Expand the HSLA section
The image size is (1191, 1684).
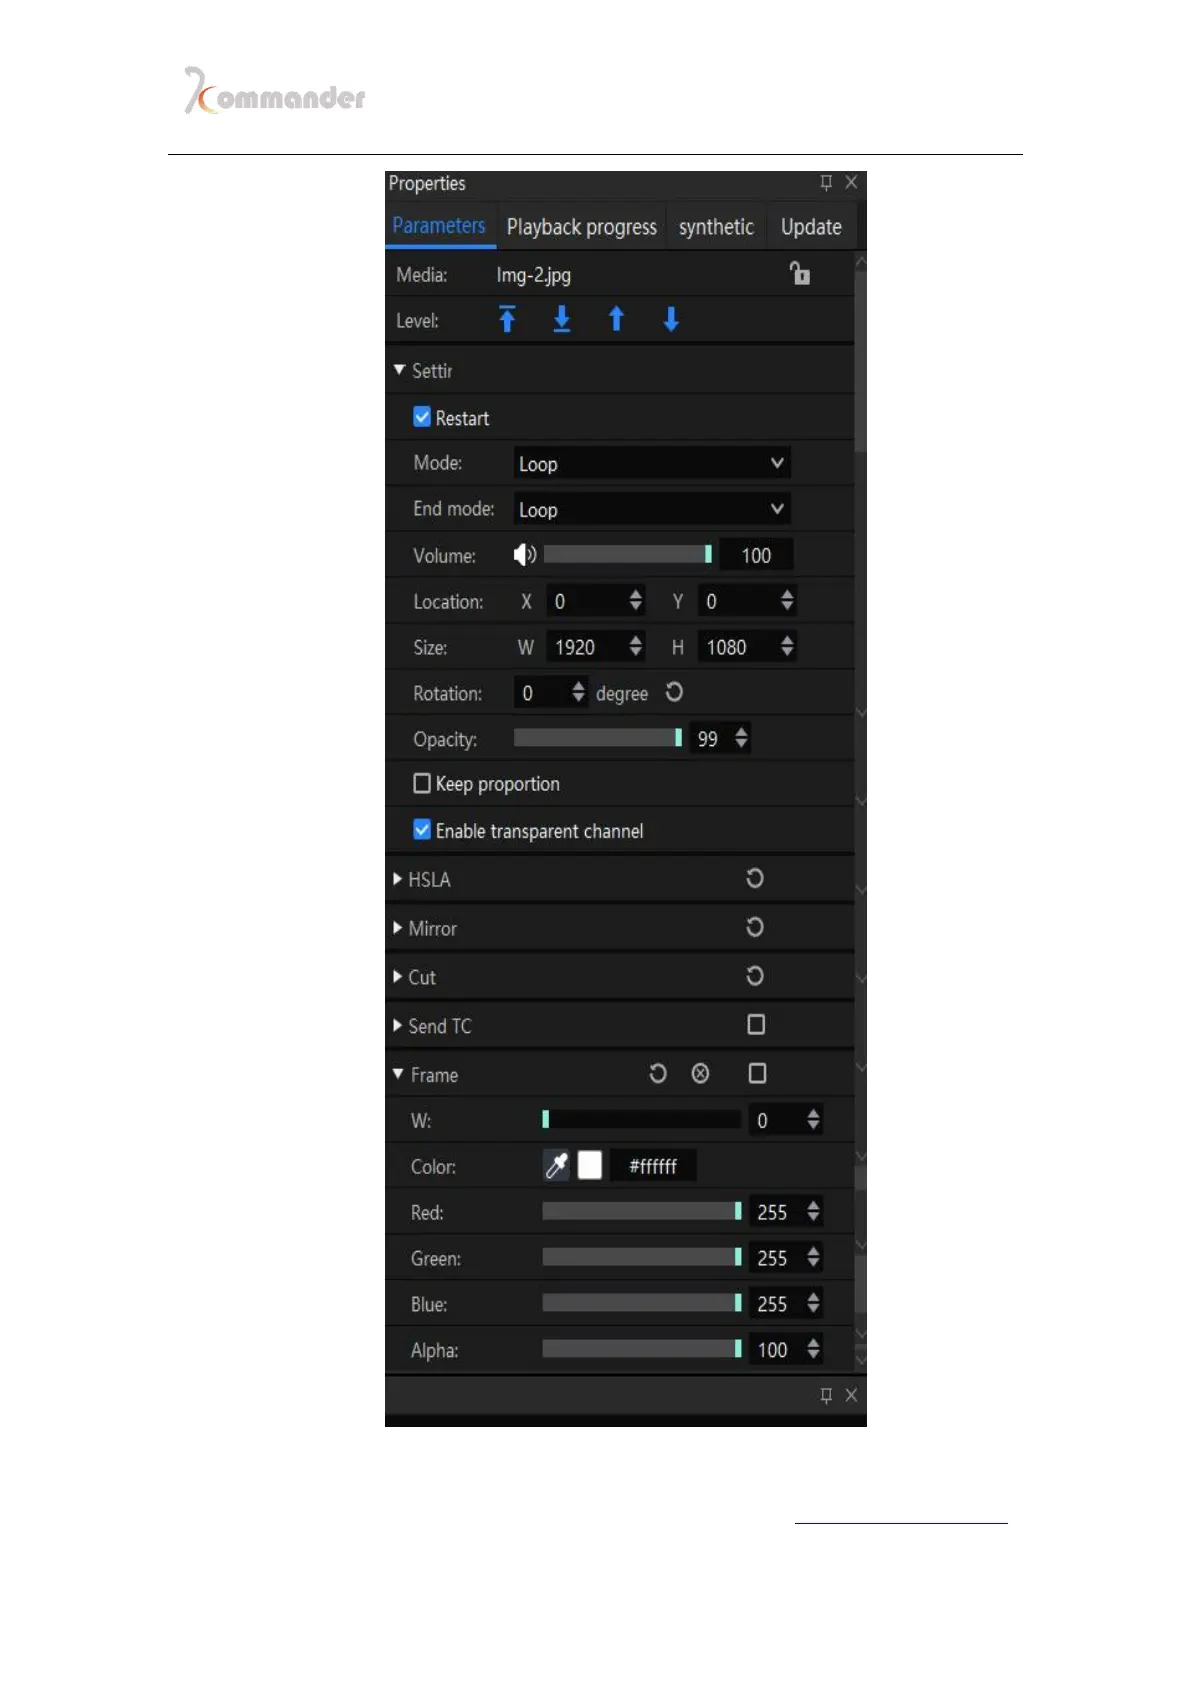[398, 879]
